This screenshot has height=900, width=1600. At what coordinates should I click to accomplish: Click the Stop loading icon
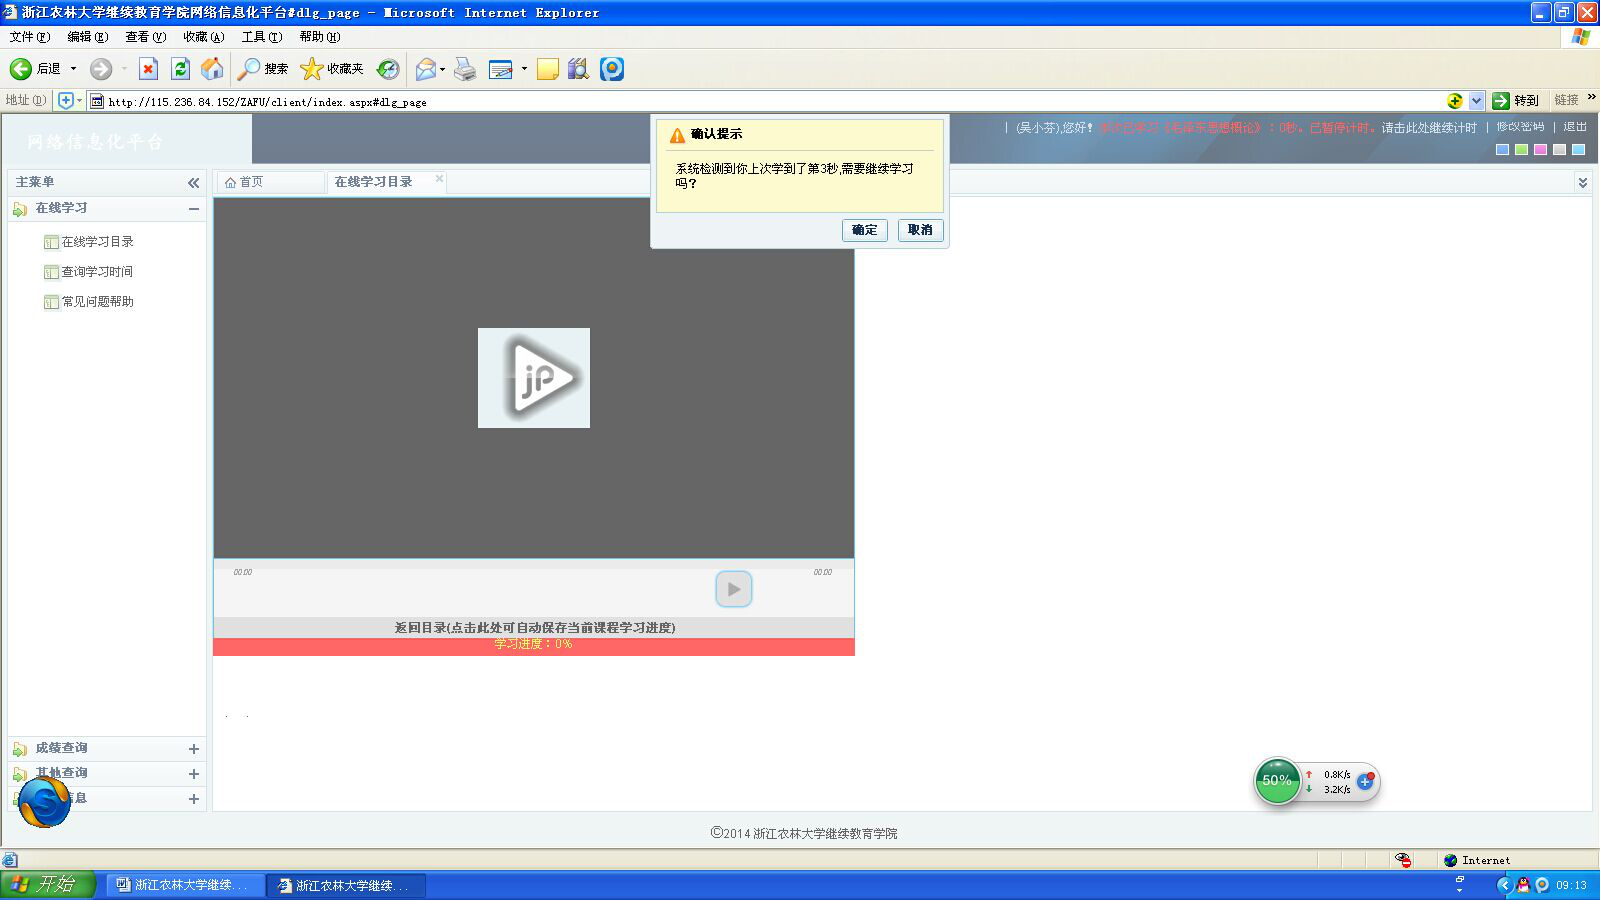(x=148, y=69)
